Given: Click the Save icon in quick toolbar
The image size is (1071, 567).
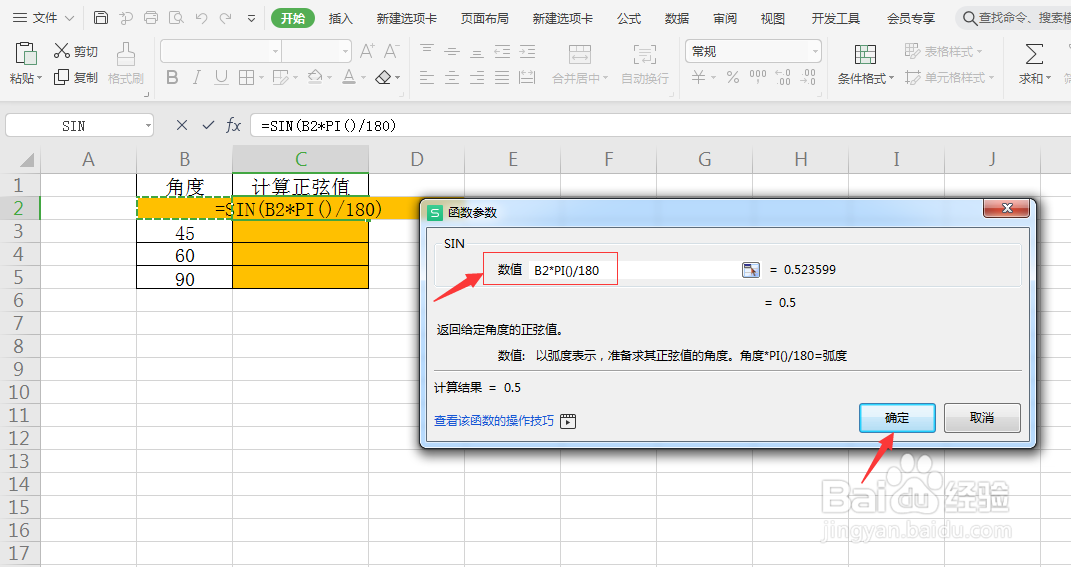Looking at the screenshot, I should [100, 18].
